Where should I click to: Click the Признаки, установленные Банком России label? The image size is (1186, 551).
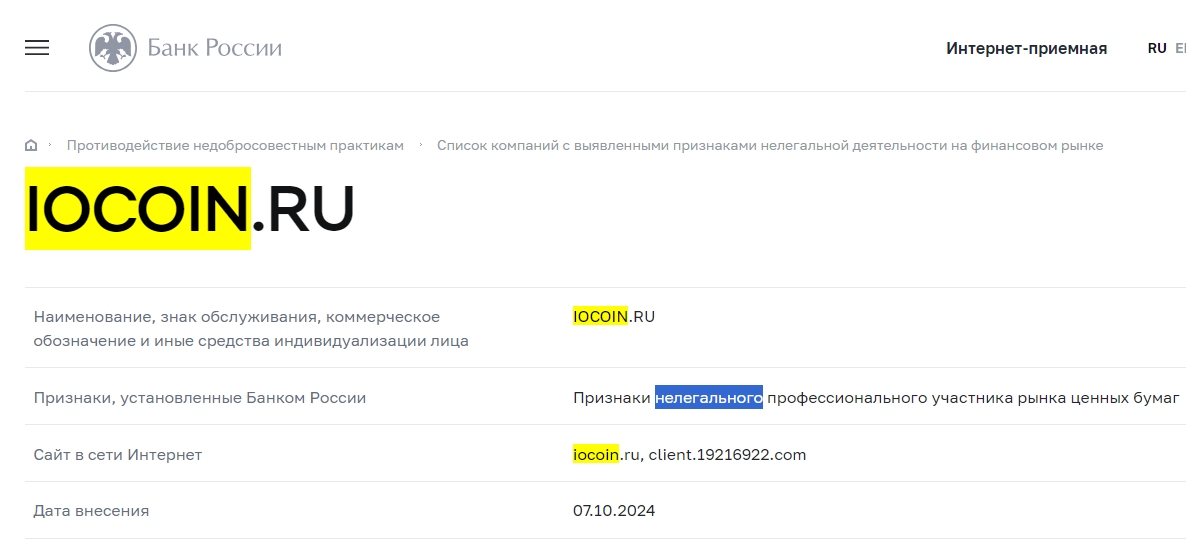click(x=200, y=397)
